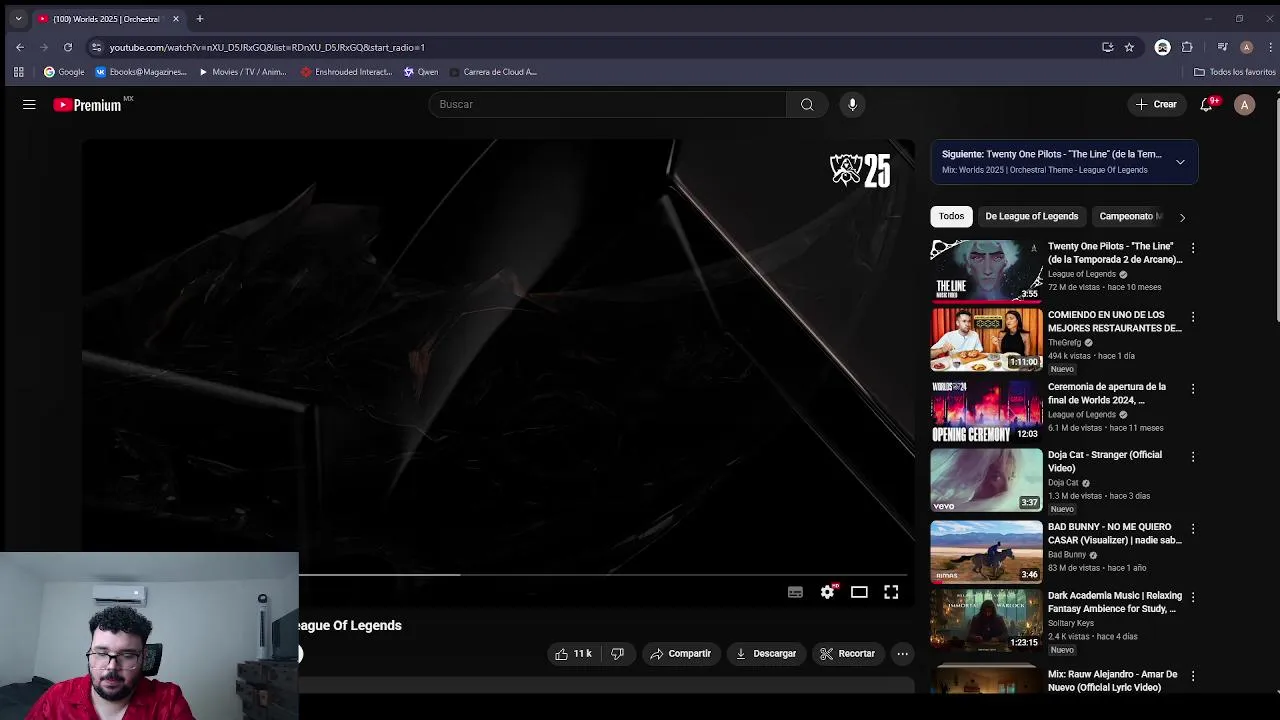Open the Chrome profile avatar

(1246, 47)
